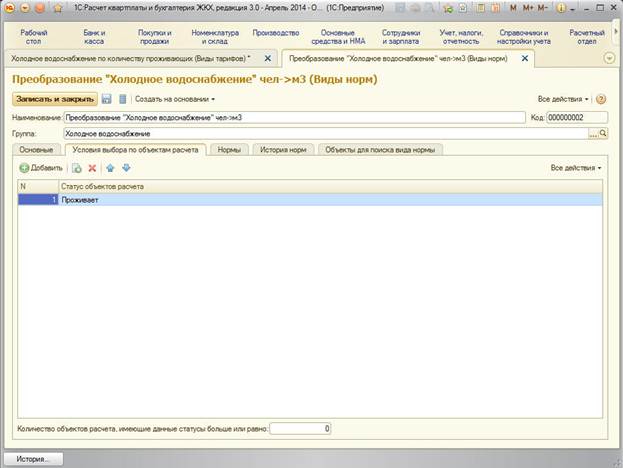
Task: Close the Преобразование Холодное водоснабжение tab
Action: coord(525,58)
